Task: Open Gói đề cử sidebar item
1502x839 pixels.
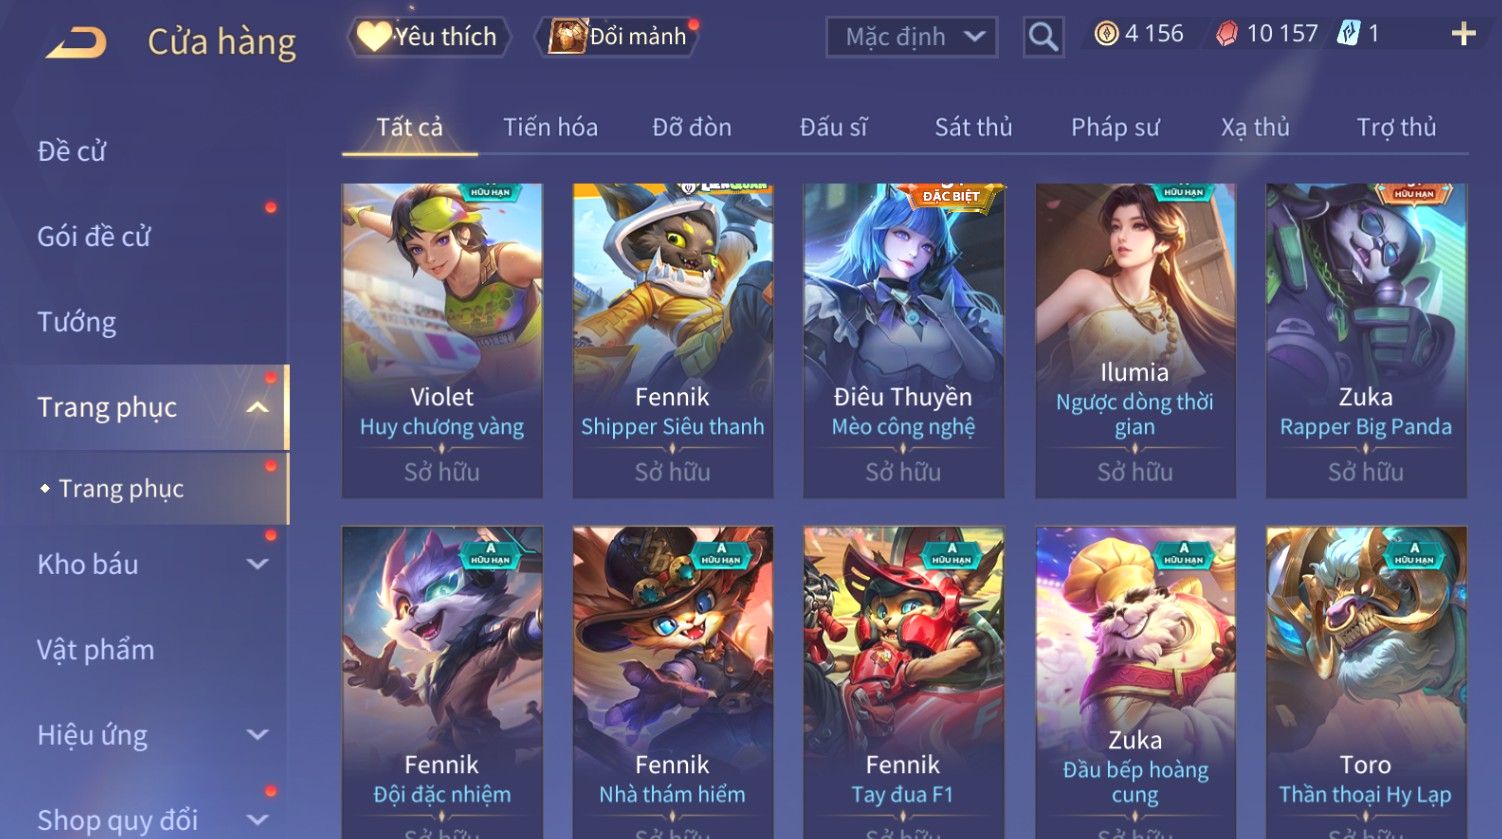Action: pos(94,237)
